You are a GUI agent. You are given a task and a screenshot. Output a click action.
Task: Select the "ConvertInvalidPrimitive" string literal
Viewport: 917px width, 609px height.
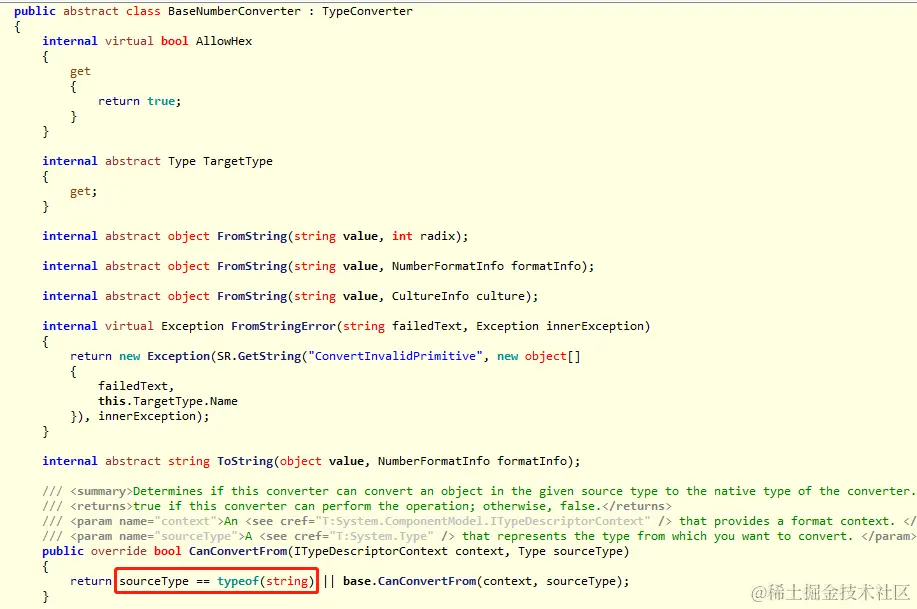395,356
